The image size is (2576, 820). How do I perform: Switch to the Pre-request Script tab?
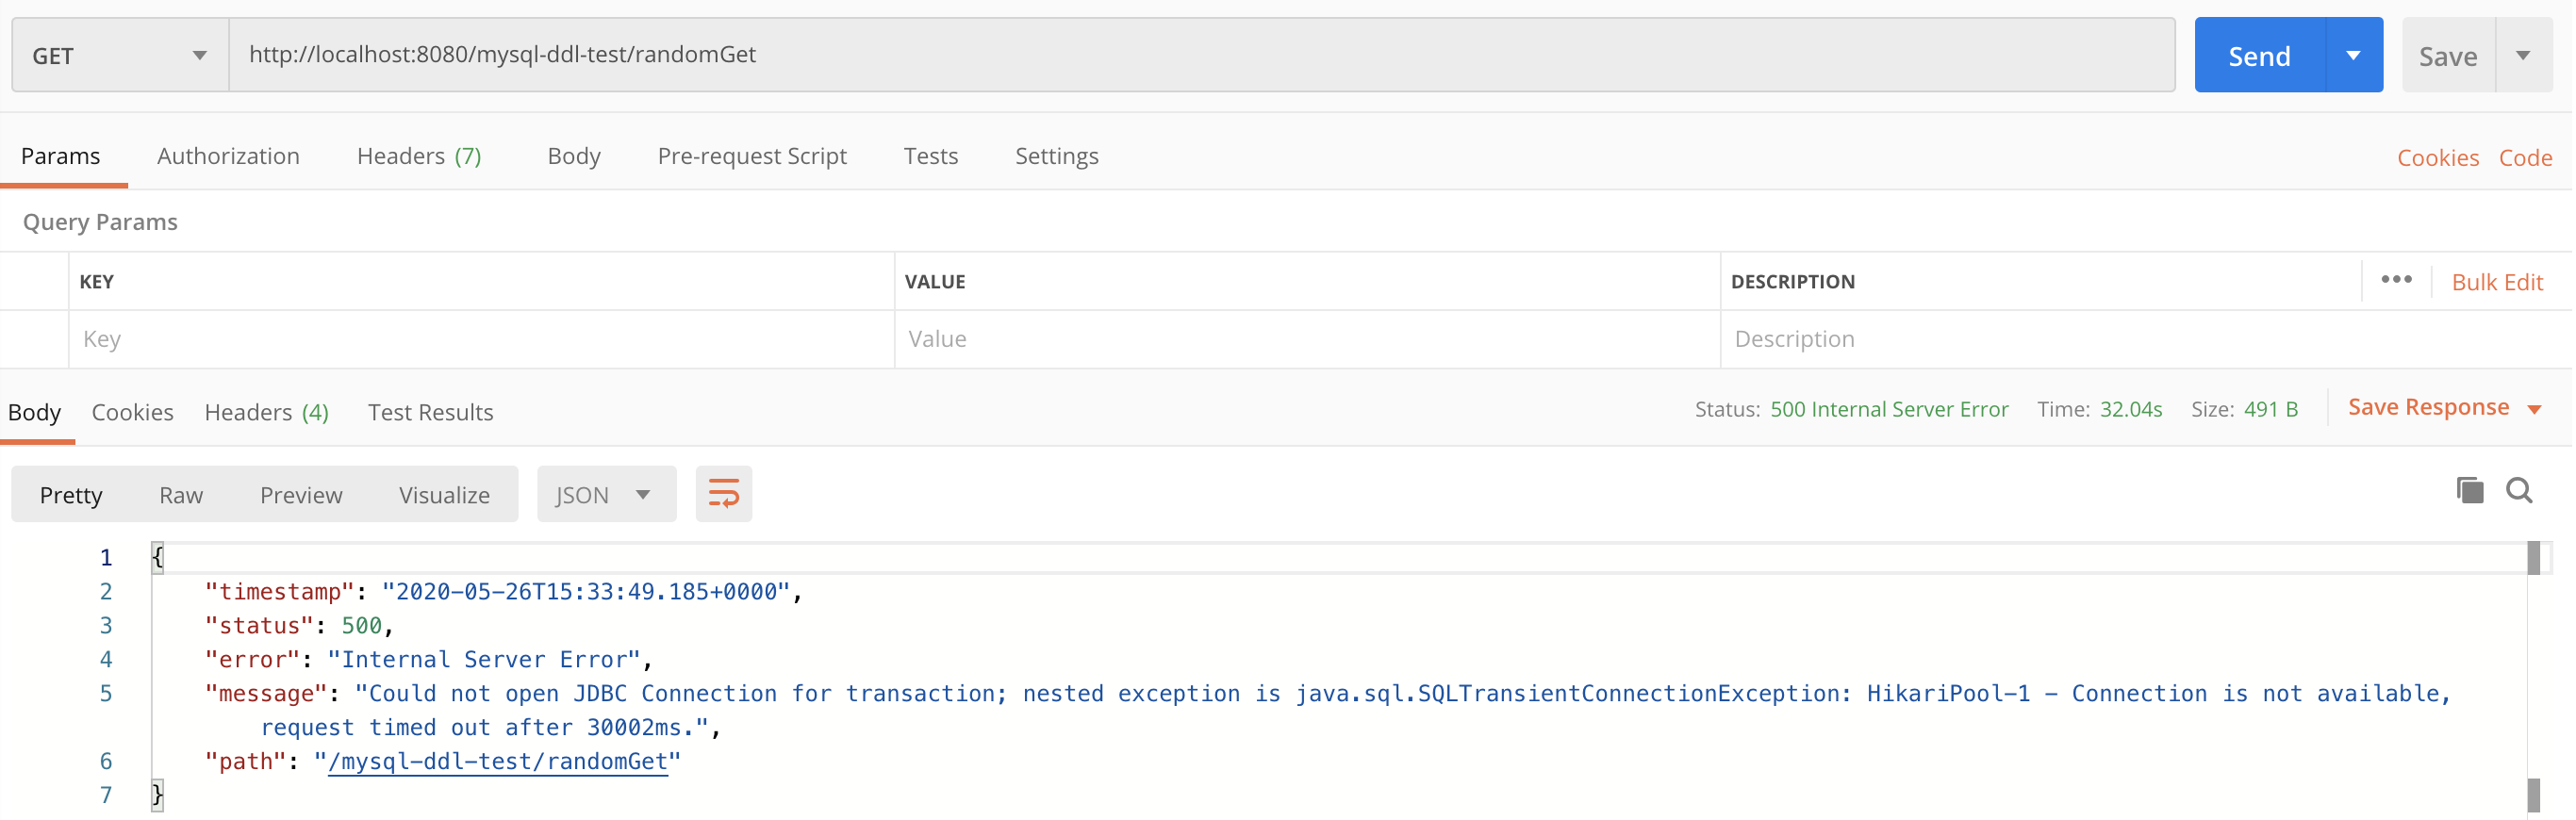pos(752,156)
